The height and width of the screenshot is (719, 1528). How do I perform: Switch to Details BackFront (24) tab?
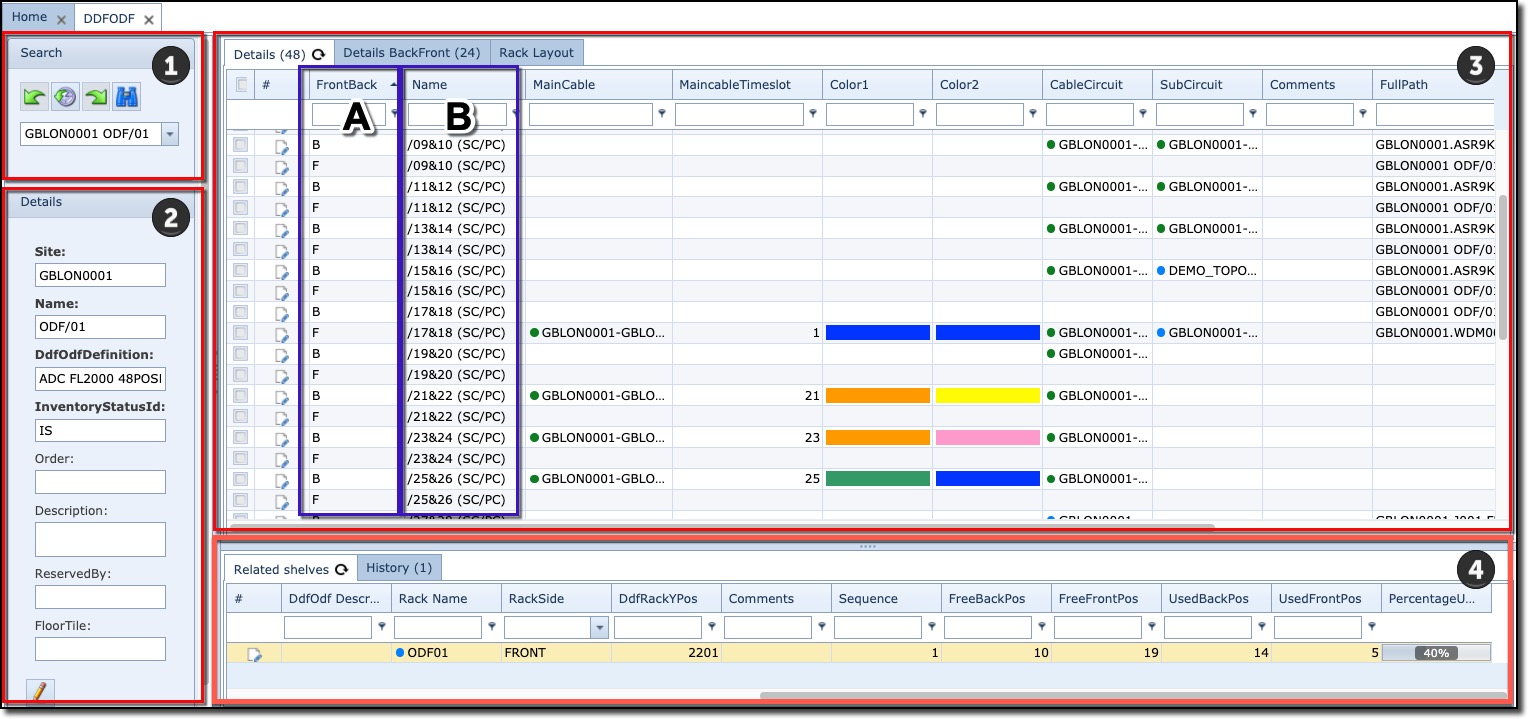(x=411, y=53)
